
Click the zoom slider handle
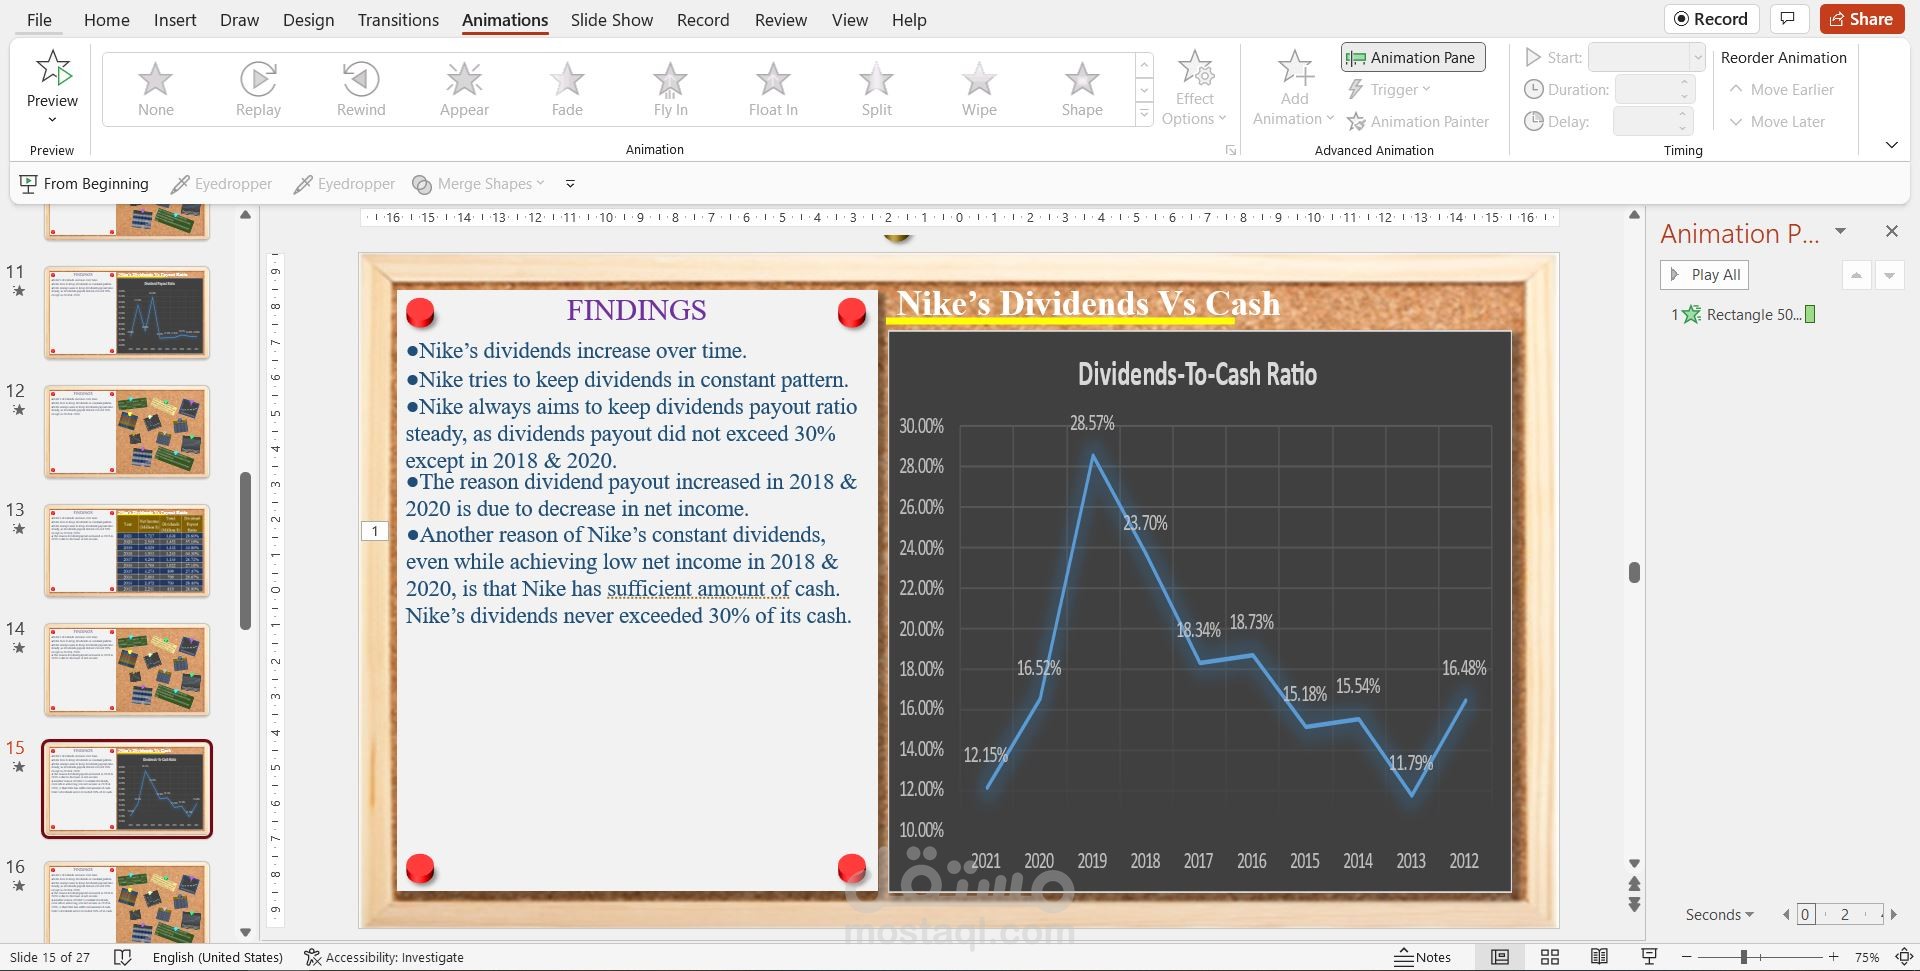[x=1743, y=957]
